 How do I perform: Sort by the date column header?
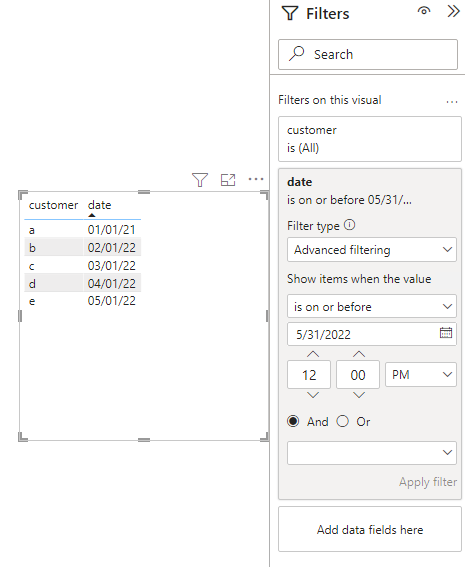pyautogui.click(x=99, y=205)
